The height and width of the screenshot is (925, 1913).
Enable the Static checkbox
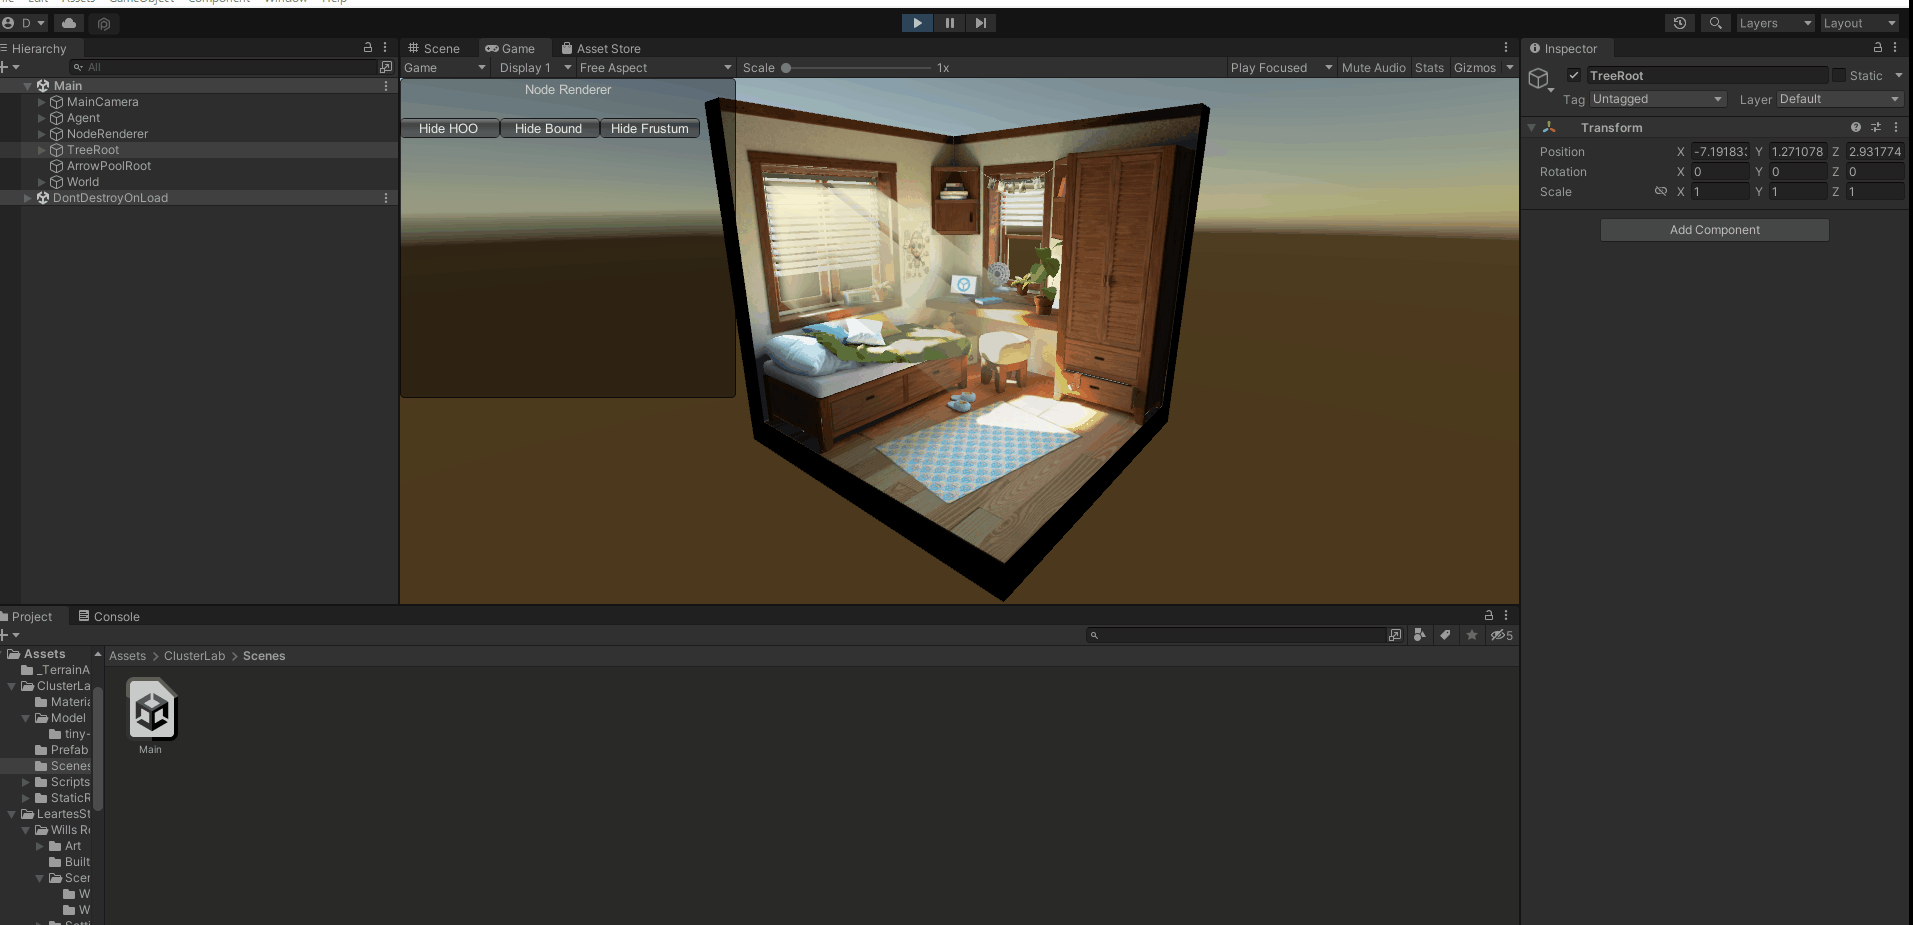[1839, 75]
